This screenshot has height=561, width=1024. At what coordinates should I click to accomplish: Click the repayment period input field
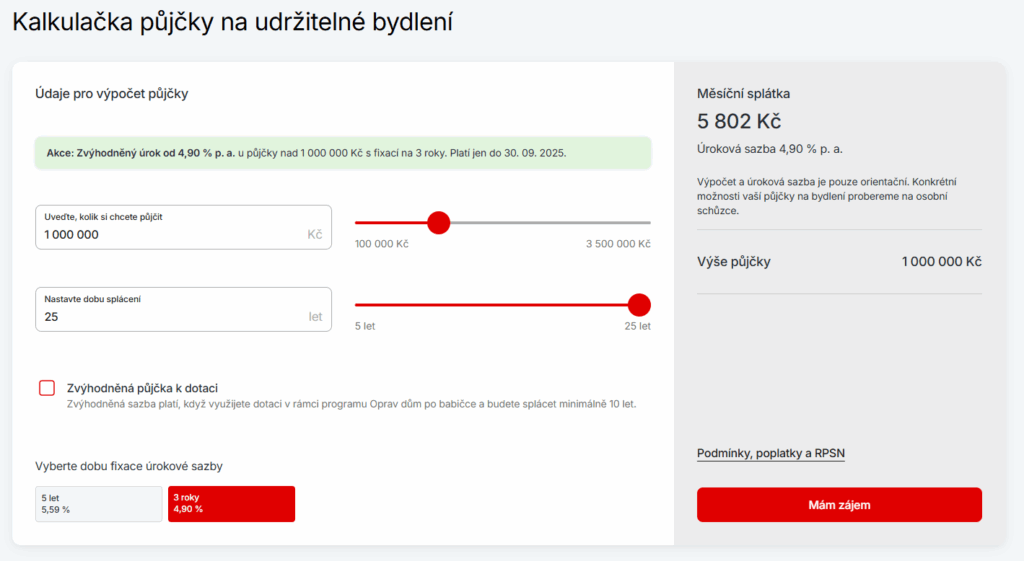tap(170, 317)
